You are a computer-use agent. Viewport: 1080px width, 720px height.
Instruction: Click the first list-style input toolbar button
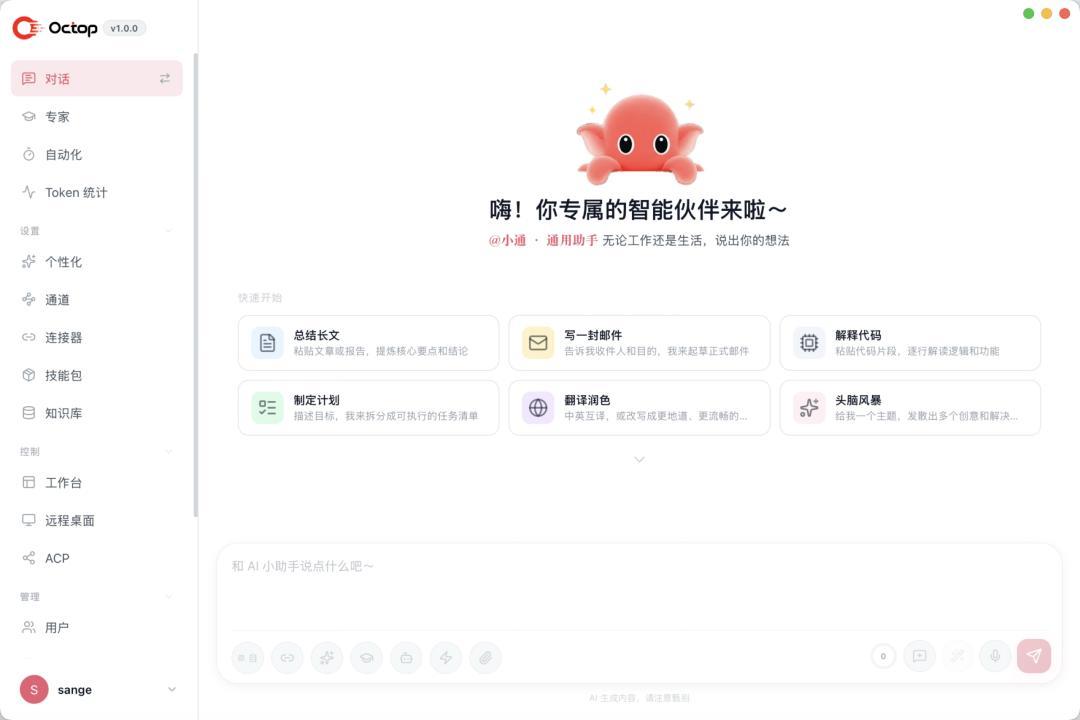248,657
